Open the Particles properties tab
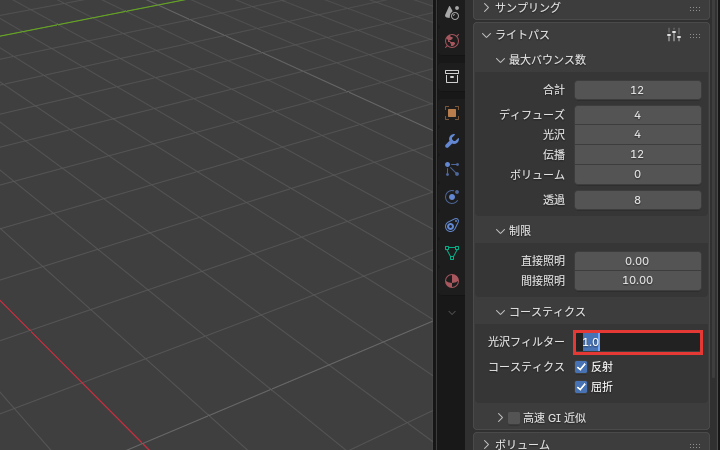The image size is (720, 450). (452, 169)
